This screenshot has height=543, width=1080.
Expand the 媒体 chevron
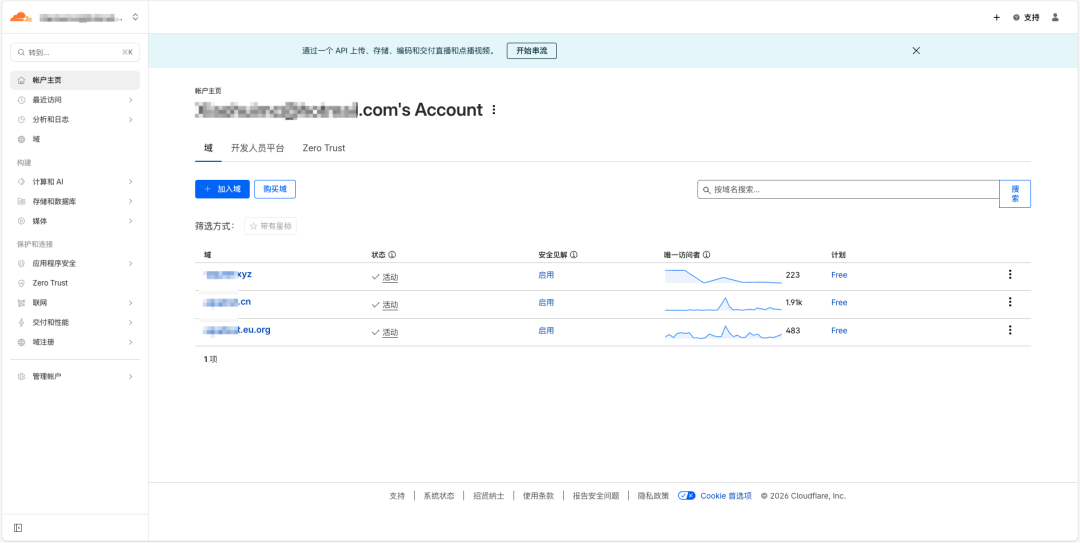[x=130, y=221]
